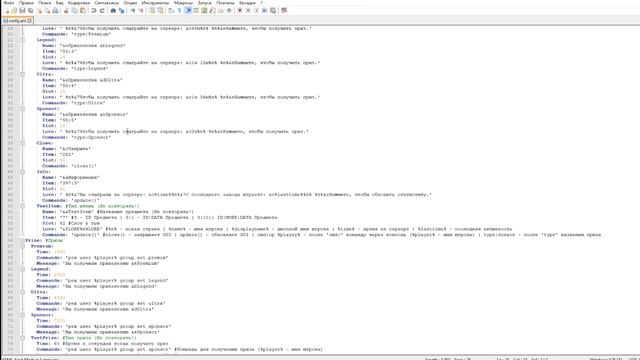
Task: Open the Запуск menu
Action: [x=205, y=3]
